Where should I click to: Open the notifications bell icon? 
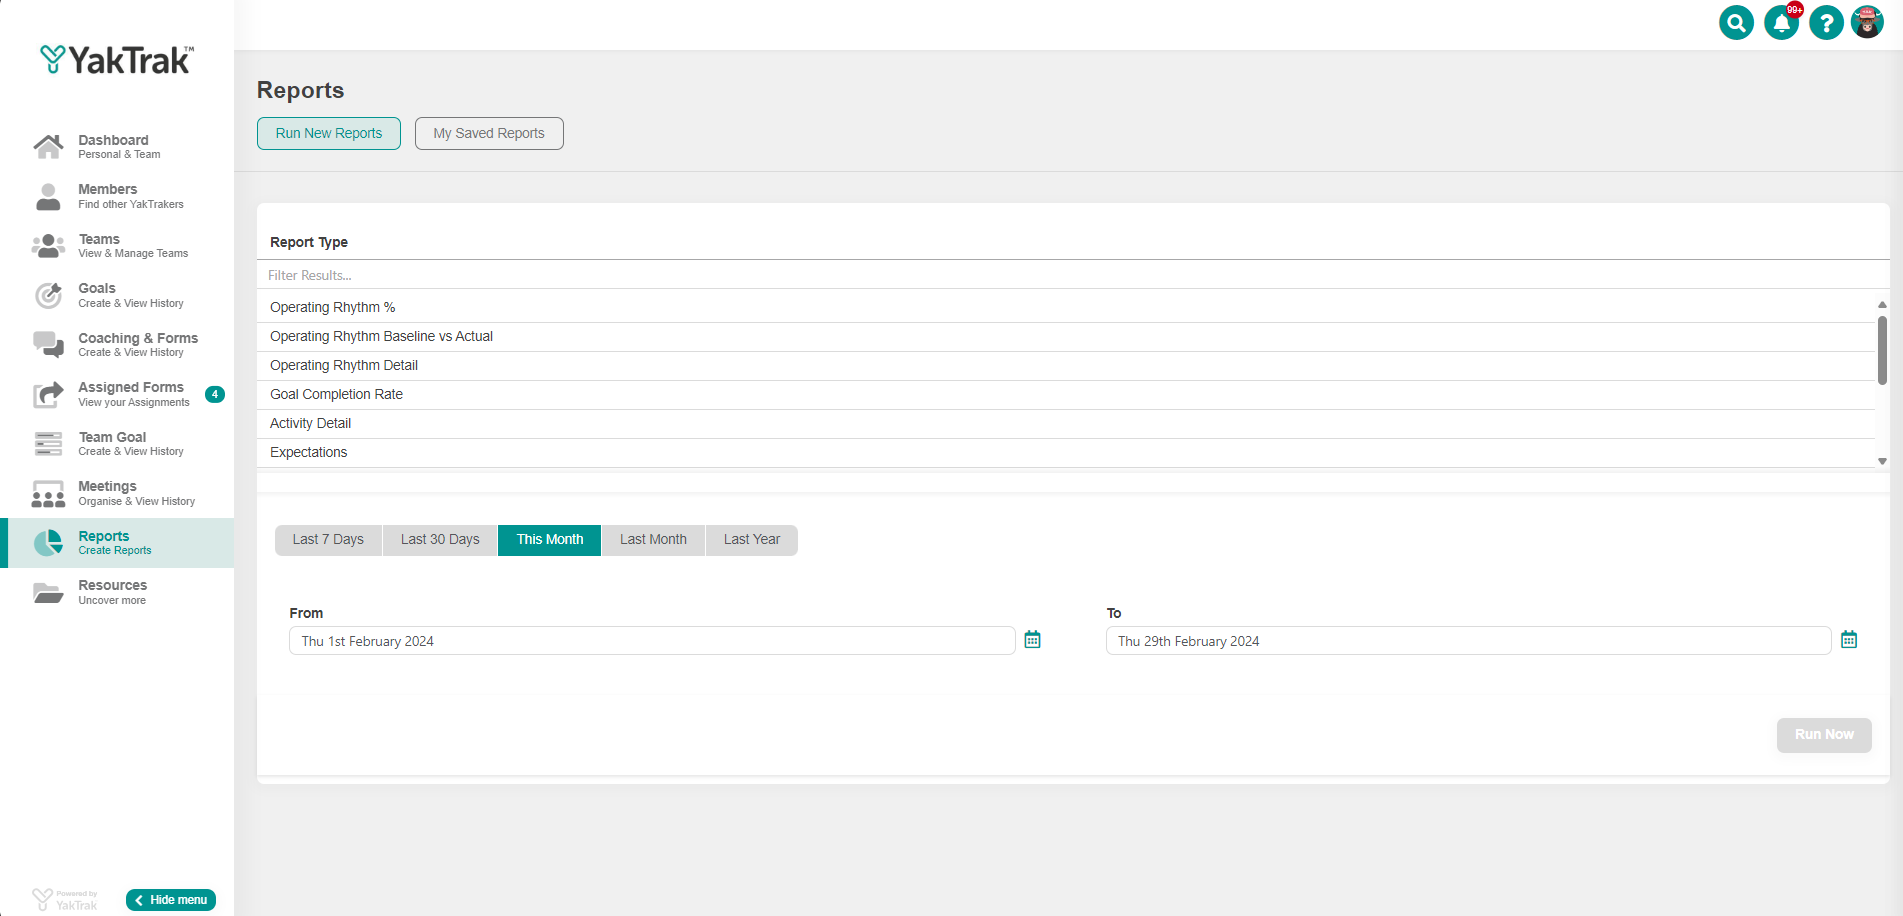tap(1781, 22)
